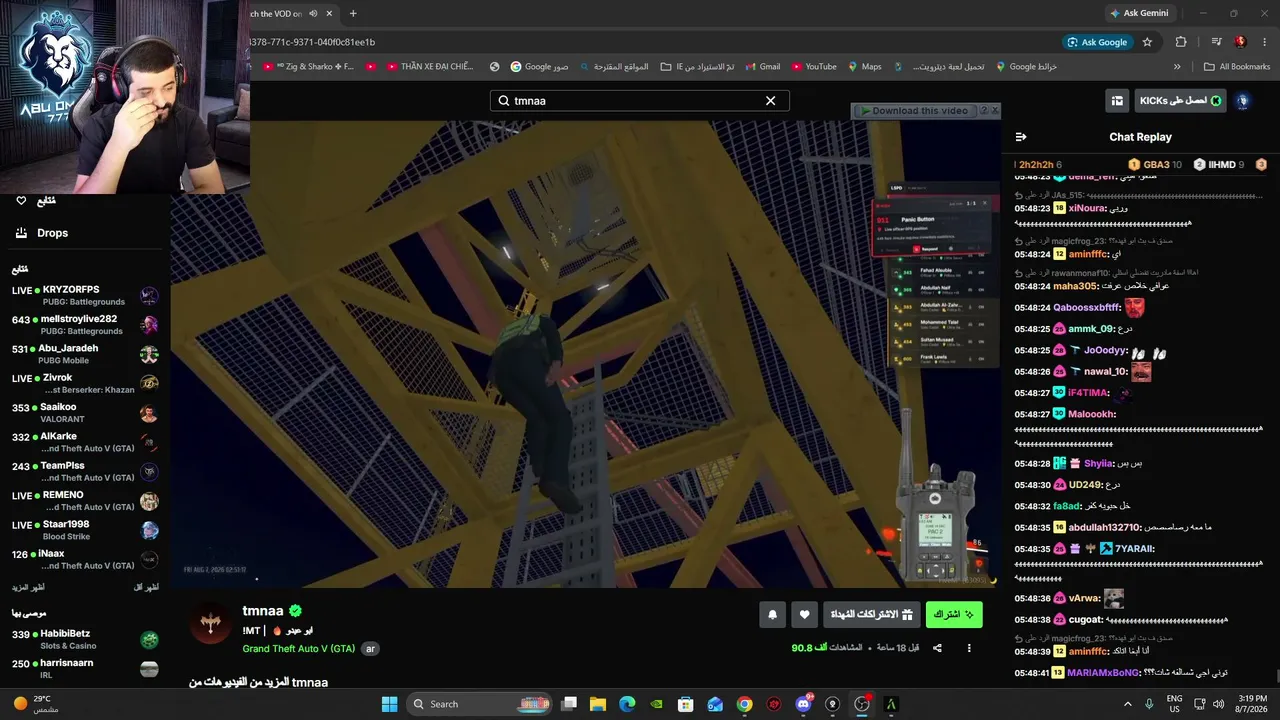
Task: Open REMENO live channel in sidebar
Action: click(86, 501)
